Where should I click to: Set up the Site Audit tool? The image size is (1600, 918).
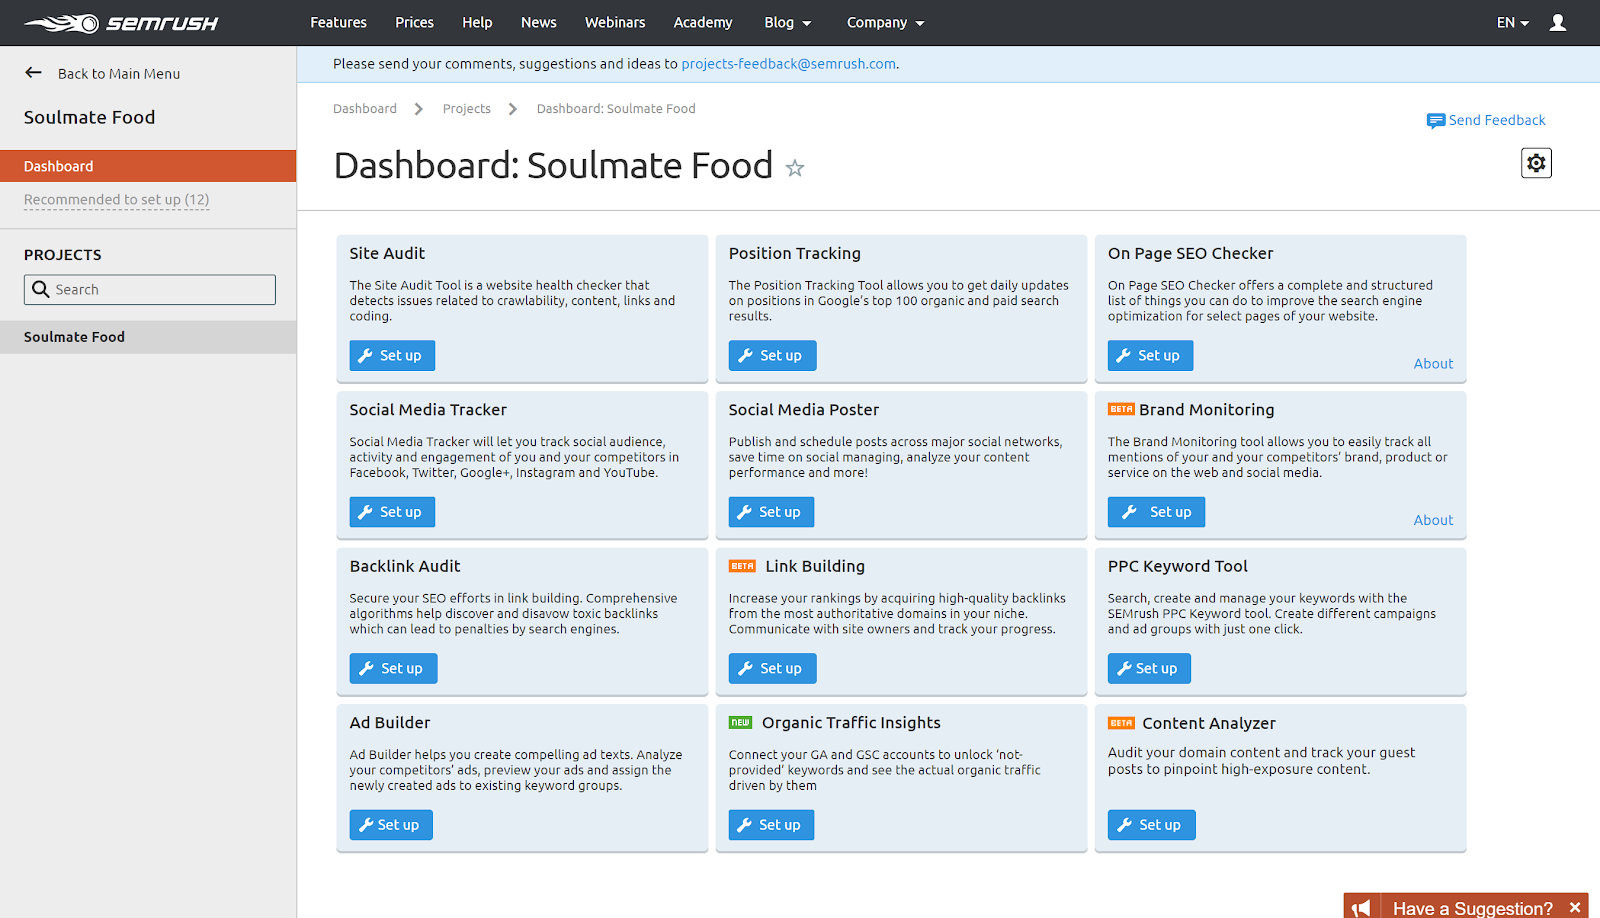coord(392,355)
